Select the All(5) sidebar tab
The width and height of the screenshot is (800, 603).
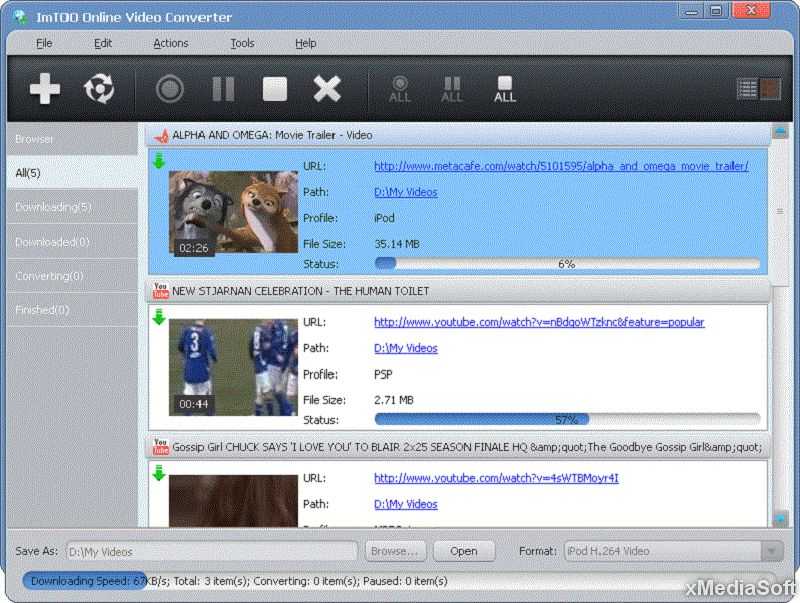click(72, 173)
